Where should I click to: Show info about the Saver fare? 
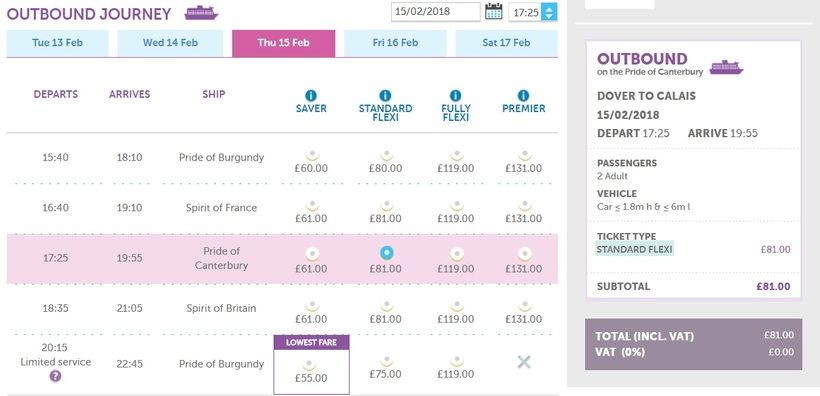coord(311,95)
